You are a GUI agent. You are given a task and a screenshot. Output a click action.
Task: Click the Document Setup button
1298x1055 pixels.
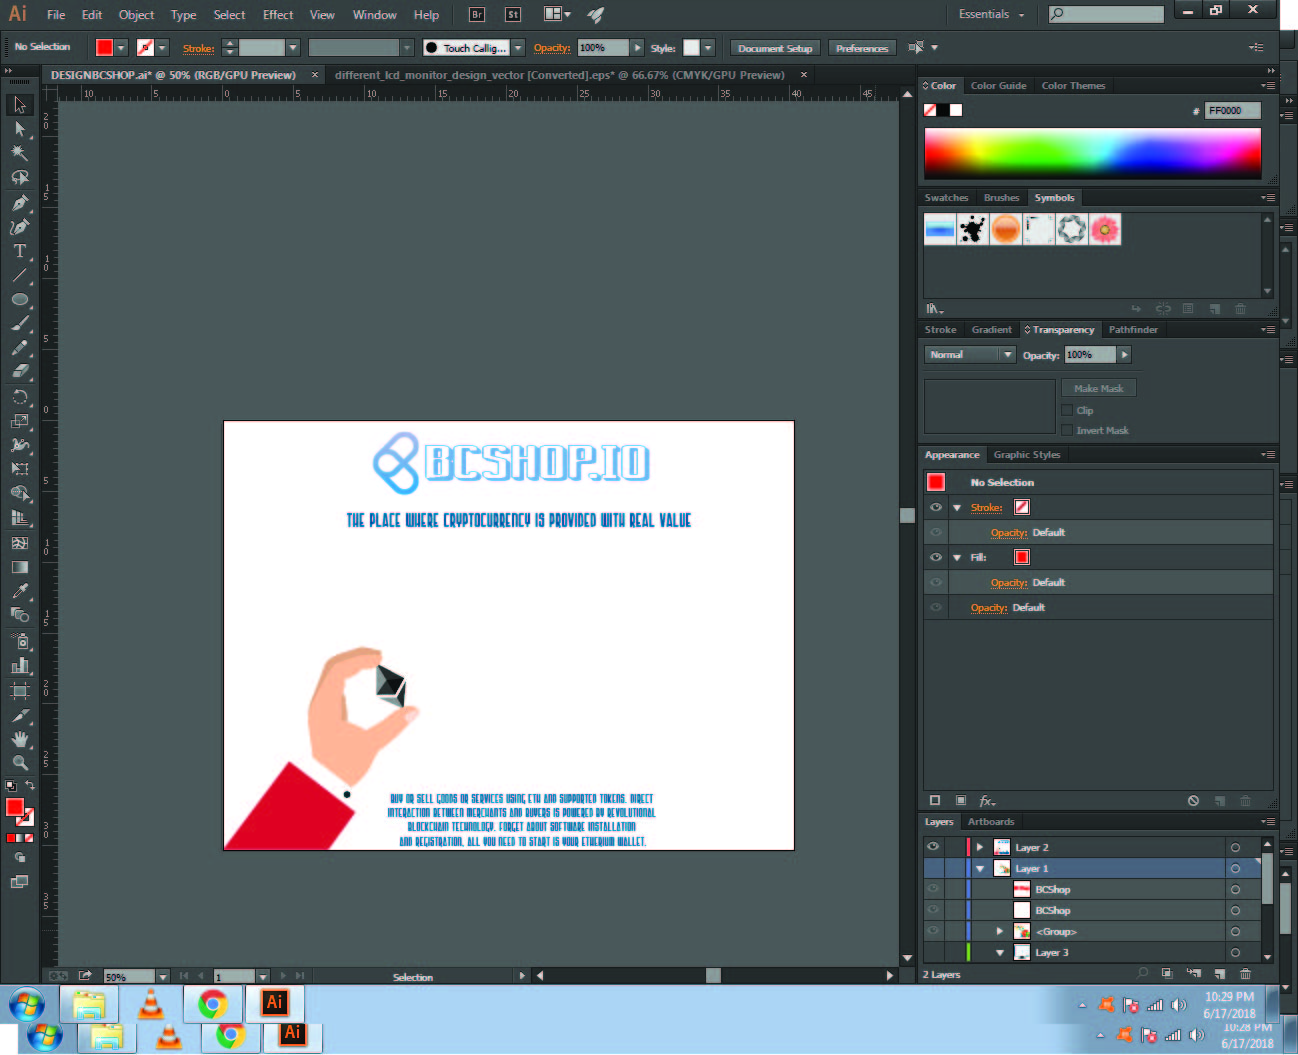[775, 48]
